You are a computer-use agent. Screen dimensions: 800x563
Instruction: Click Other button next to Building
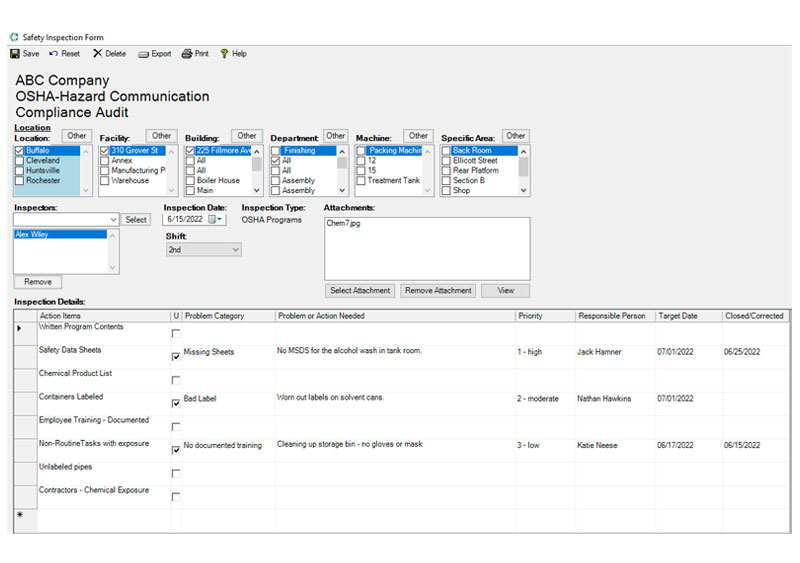tap(247, 136)
